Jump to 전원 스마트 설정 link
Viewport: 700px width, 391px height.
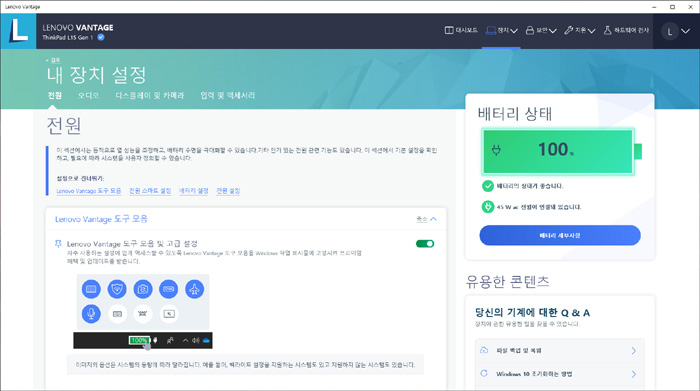(150, 191)
